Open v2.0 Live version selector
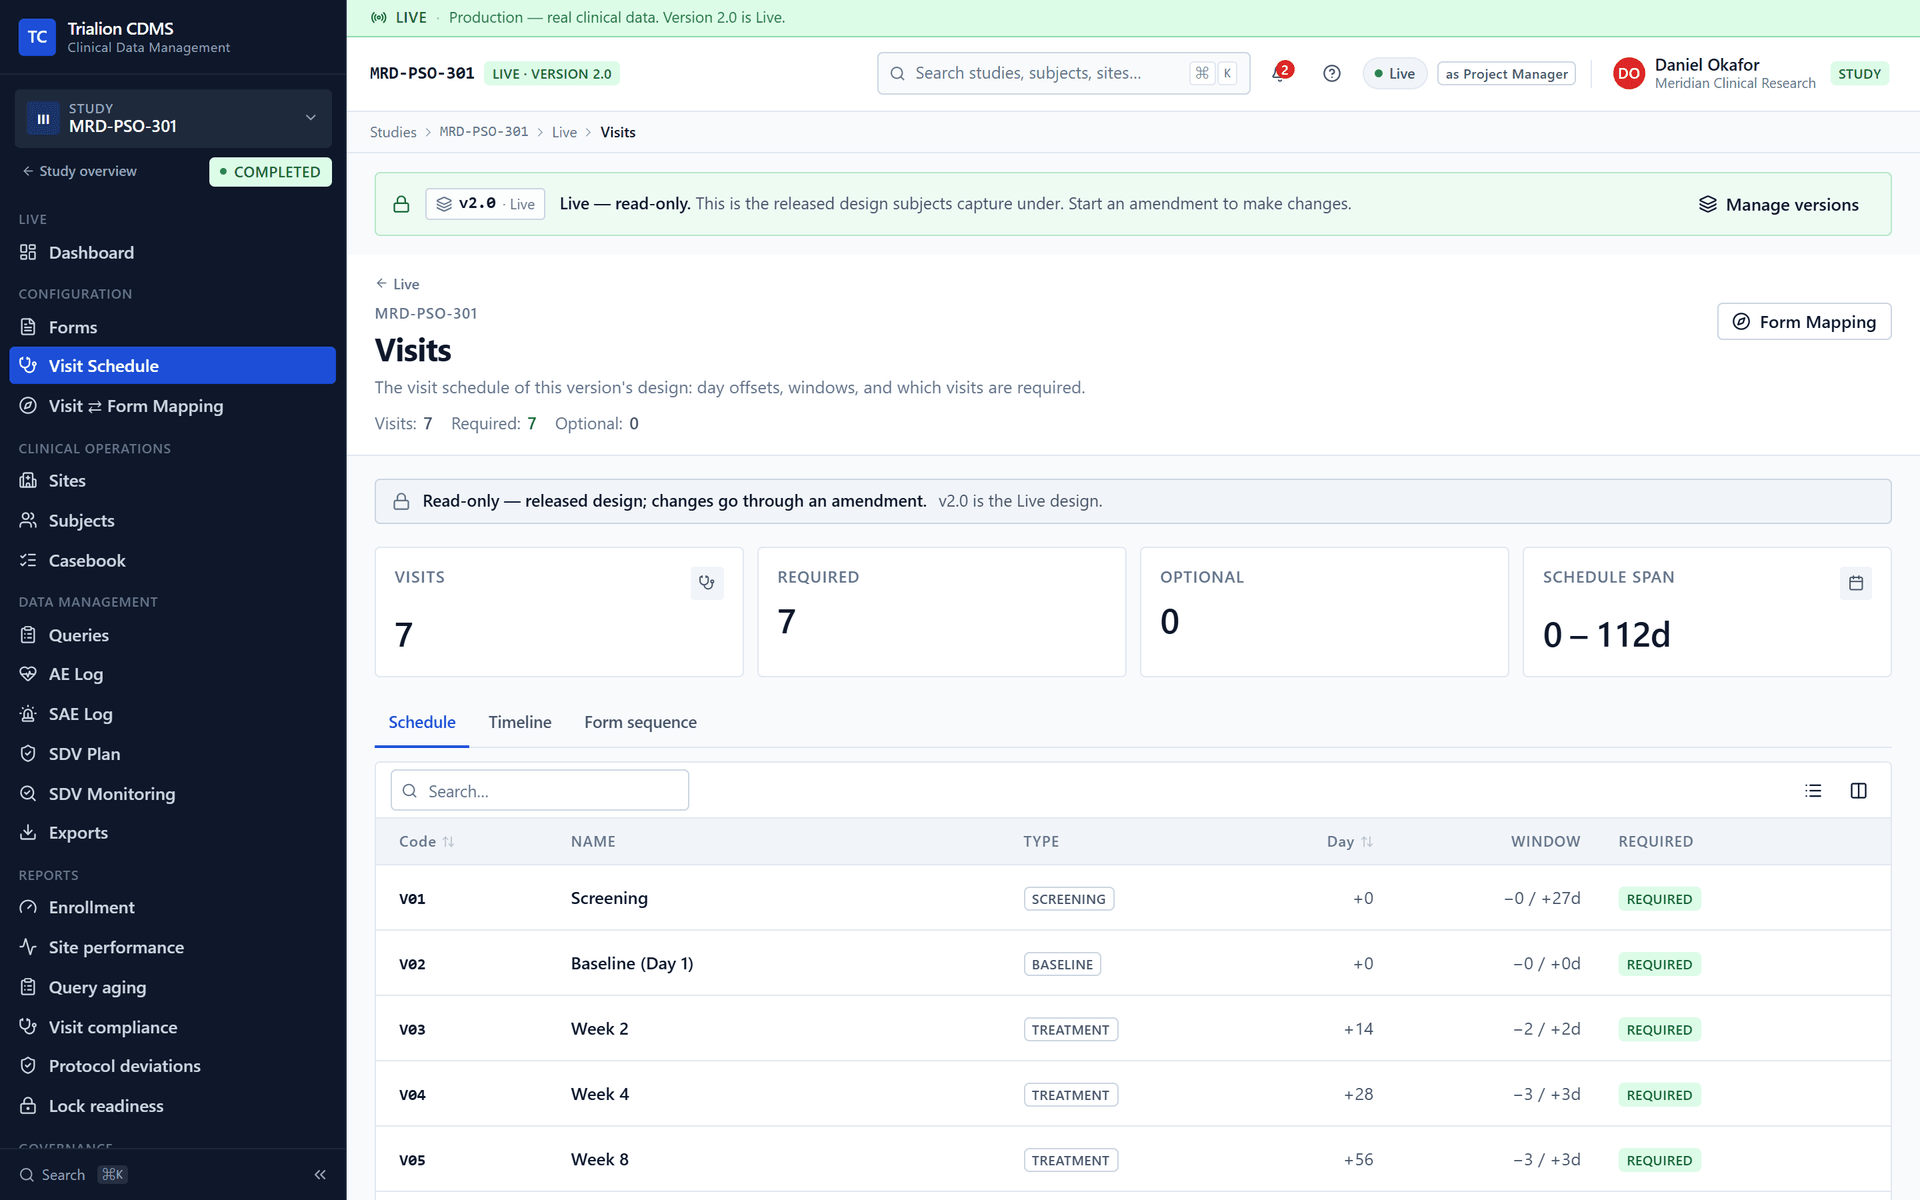 tap(485, 204)
